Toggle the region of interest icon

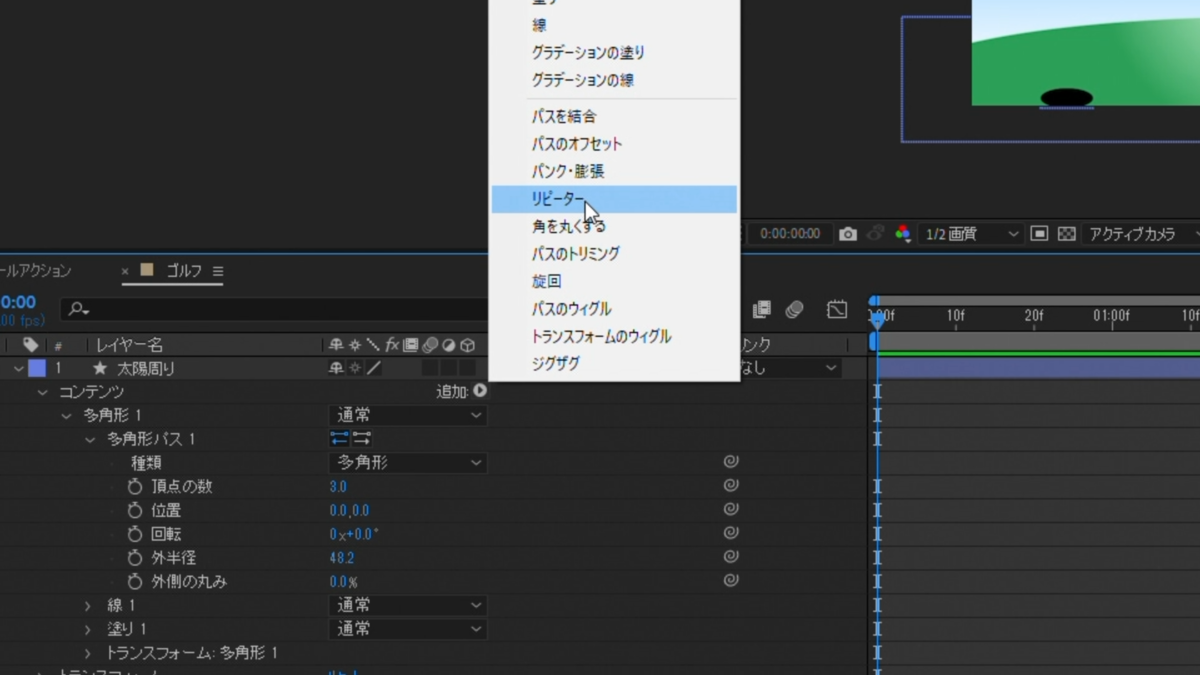[x=1039, y=234]
